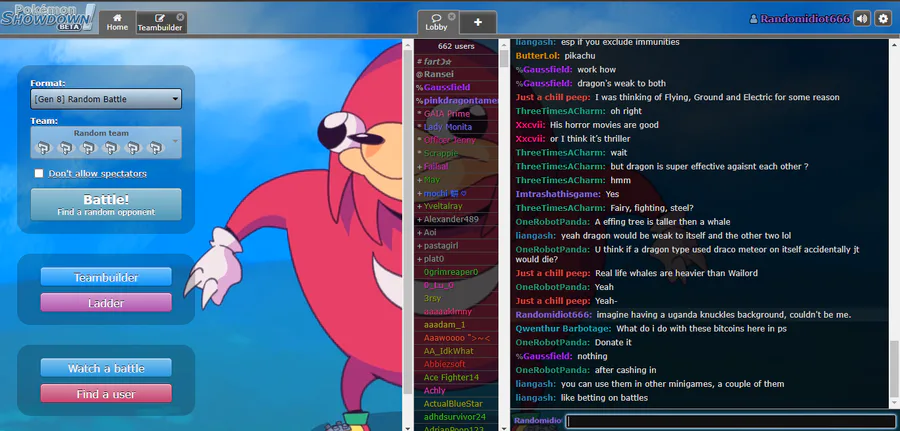
Task: Close the Lobby chat tab
Action: (451, 17)
